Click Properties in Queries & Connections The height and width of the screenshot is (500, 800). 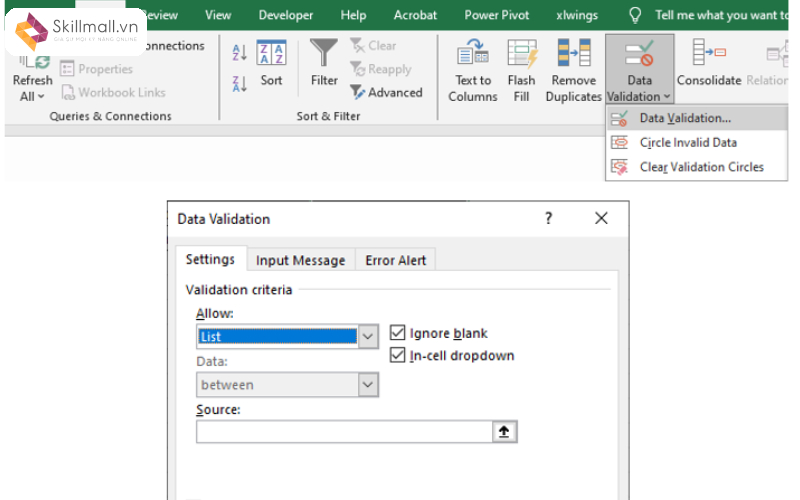[x=96, y=69]
